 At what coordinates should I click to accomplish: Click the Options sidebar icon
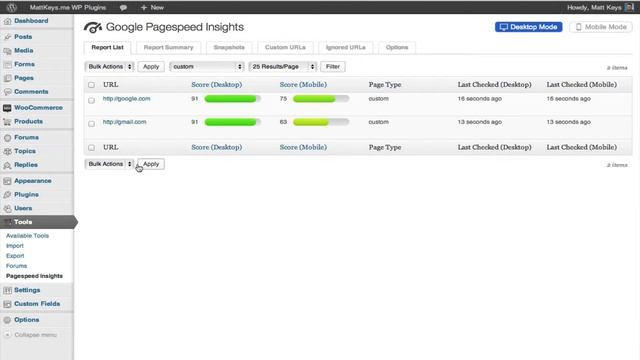[7, 320]
